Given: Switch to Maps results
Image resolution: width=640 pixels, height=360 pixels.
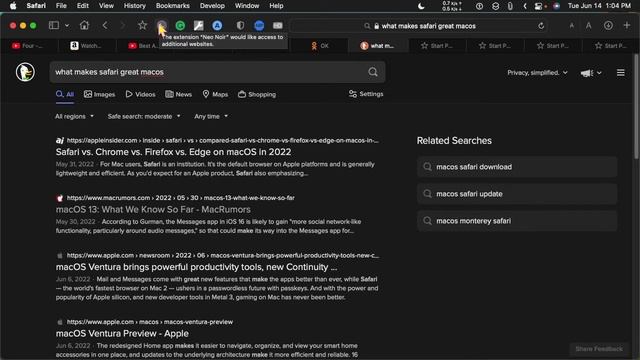Looking at the screenshot, I should coord(215,94).
